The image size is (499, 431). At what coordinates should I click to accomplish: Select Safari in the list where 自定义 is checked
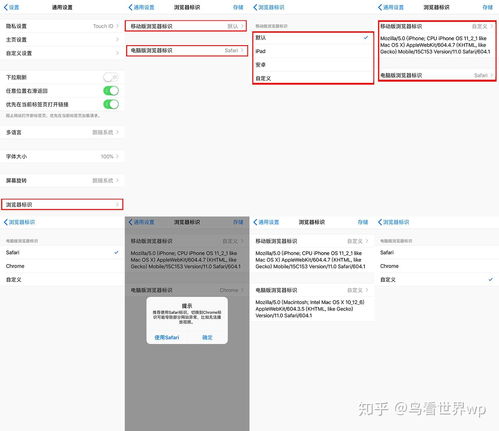[437, 252]
